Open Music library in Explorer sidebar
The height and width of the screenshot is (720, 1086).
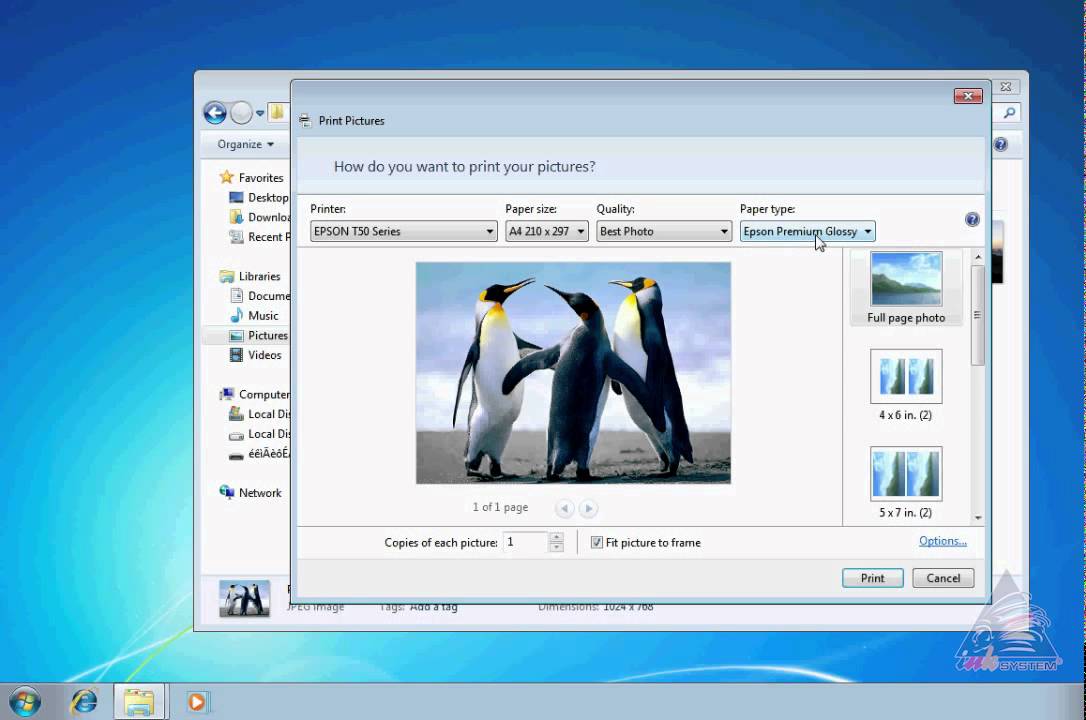[263, 316]
